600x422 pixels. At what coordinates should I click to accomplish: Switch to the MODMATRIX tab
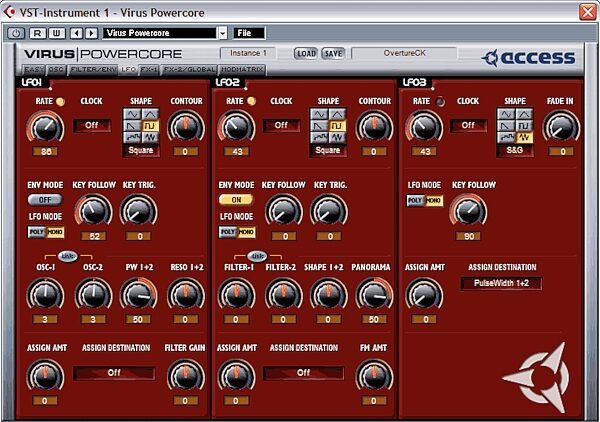[242, 70]
